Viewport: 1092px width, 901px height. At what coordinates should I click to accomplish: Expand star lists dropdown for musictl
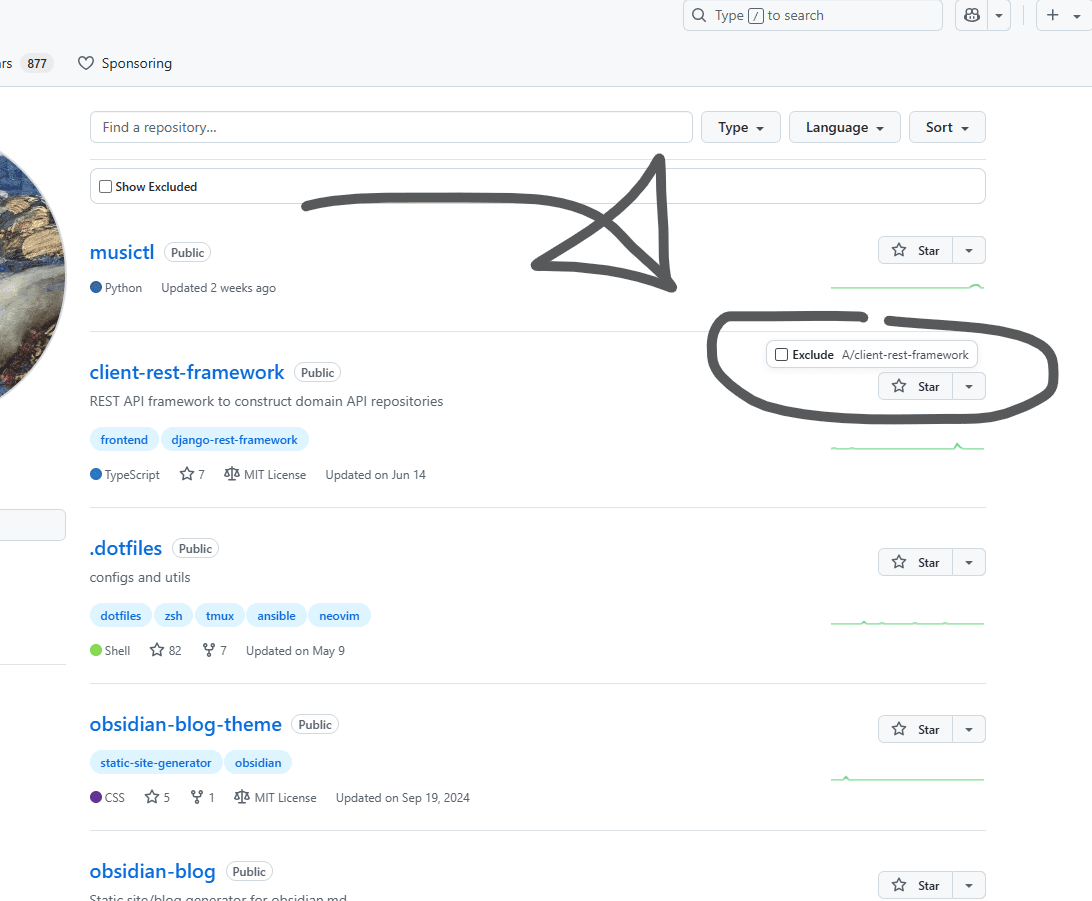pyautogui.click(x=969, y=251)
